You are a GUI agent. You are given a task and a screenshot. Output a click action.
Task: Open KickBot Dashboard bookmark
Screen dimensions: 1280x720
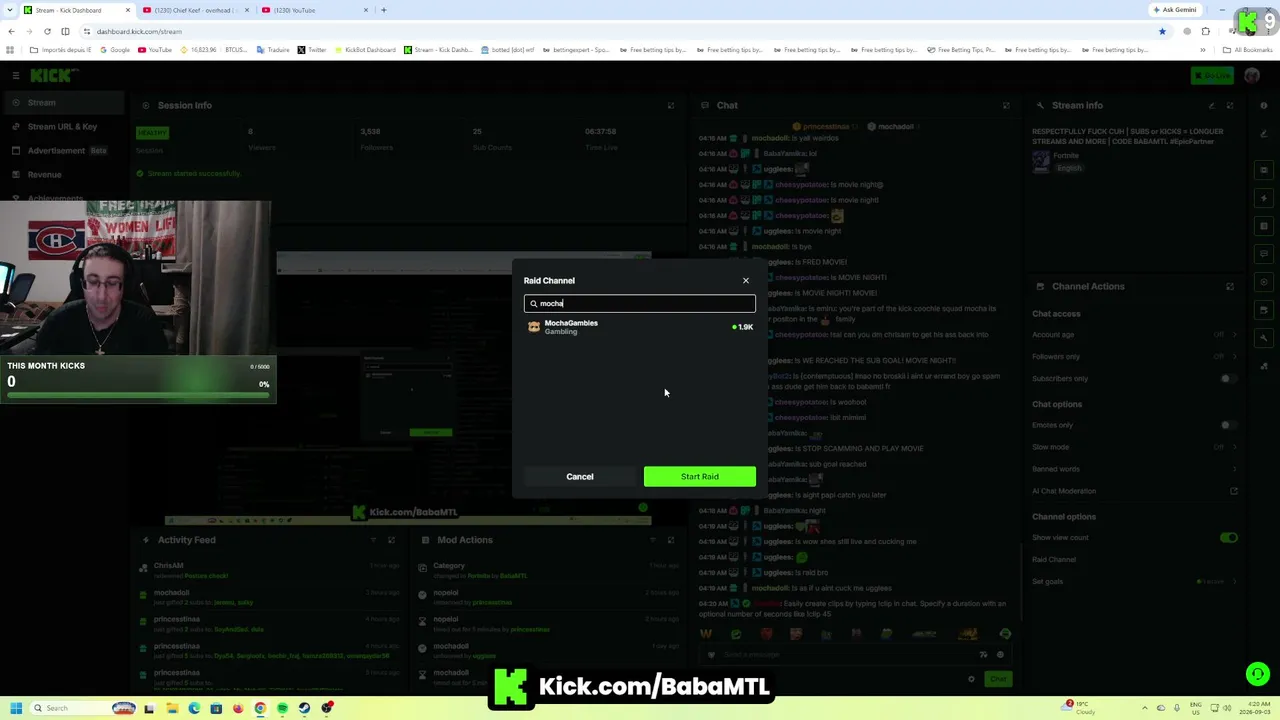(x=366, y=50)
